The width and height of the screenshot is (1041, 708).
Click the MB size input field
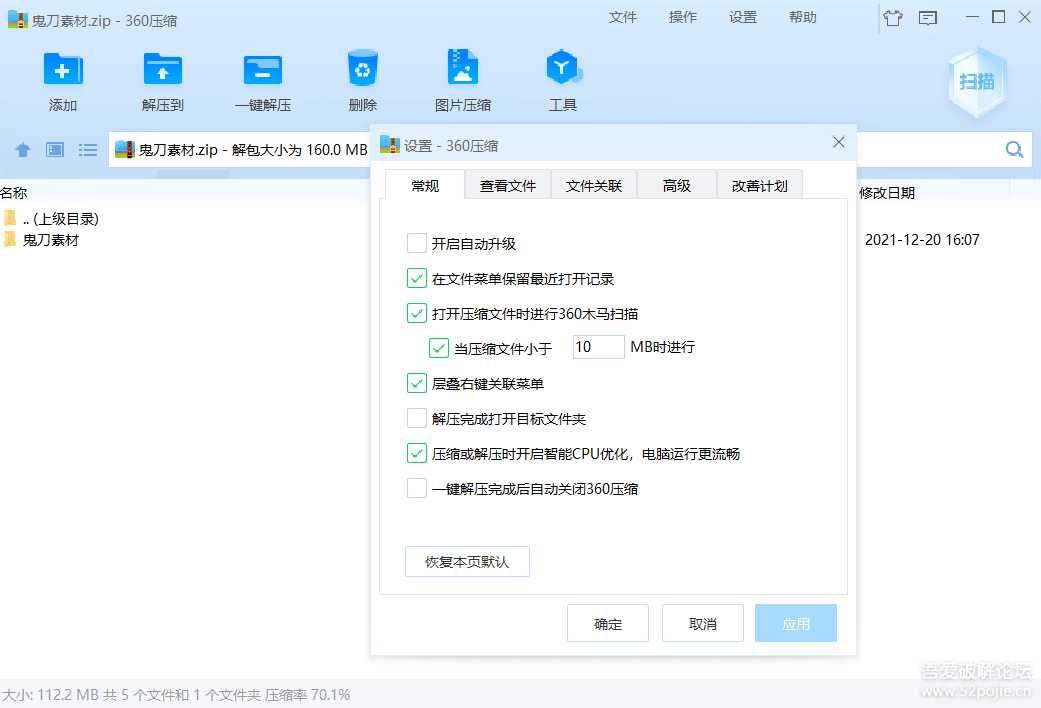[x=598, y=348]
